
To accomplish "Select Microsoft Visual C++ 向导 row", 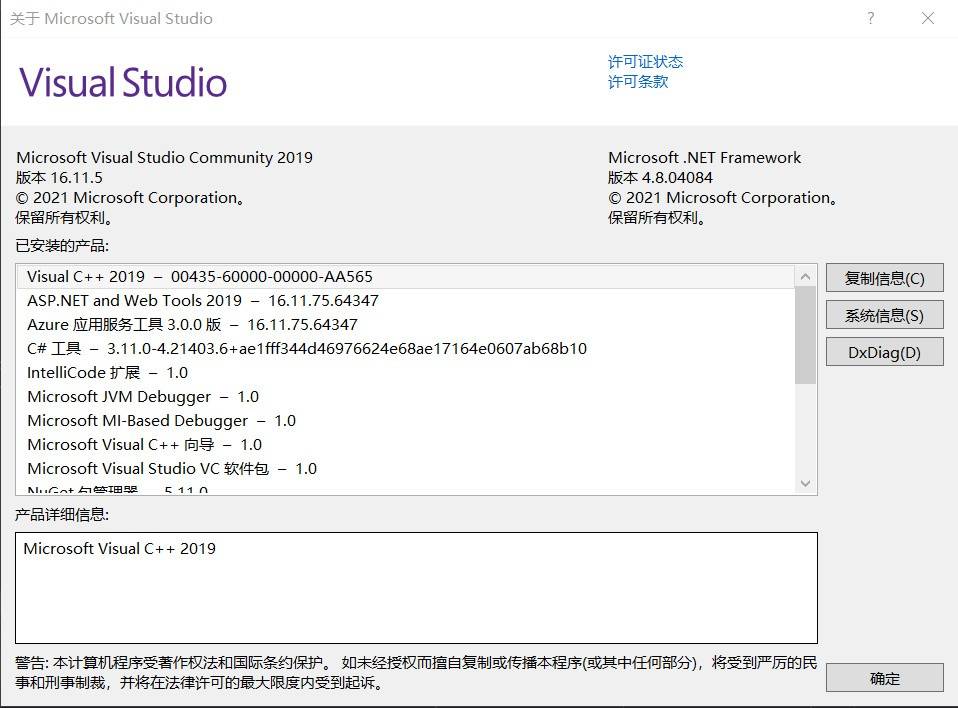I will (406, 444).
